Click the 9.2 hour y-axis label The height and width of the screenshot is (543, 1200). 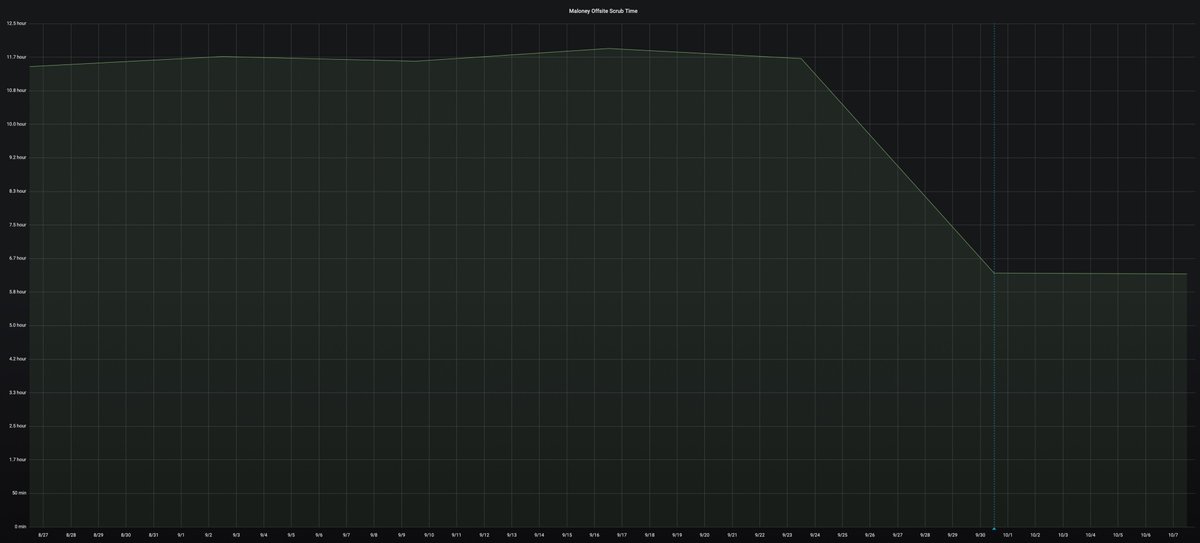[x=17, y=157]
